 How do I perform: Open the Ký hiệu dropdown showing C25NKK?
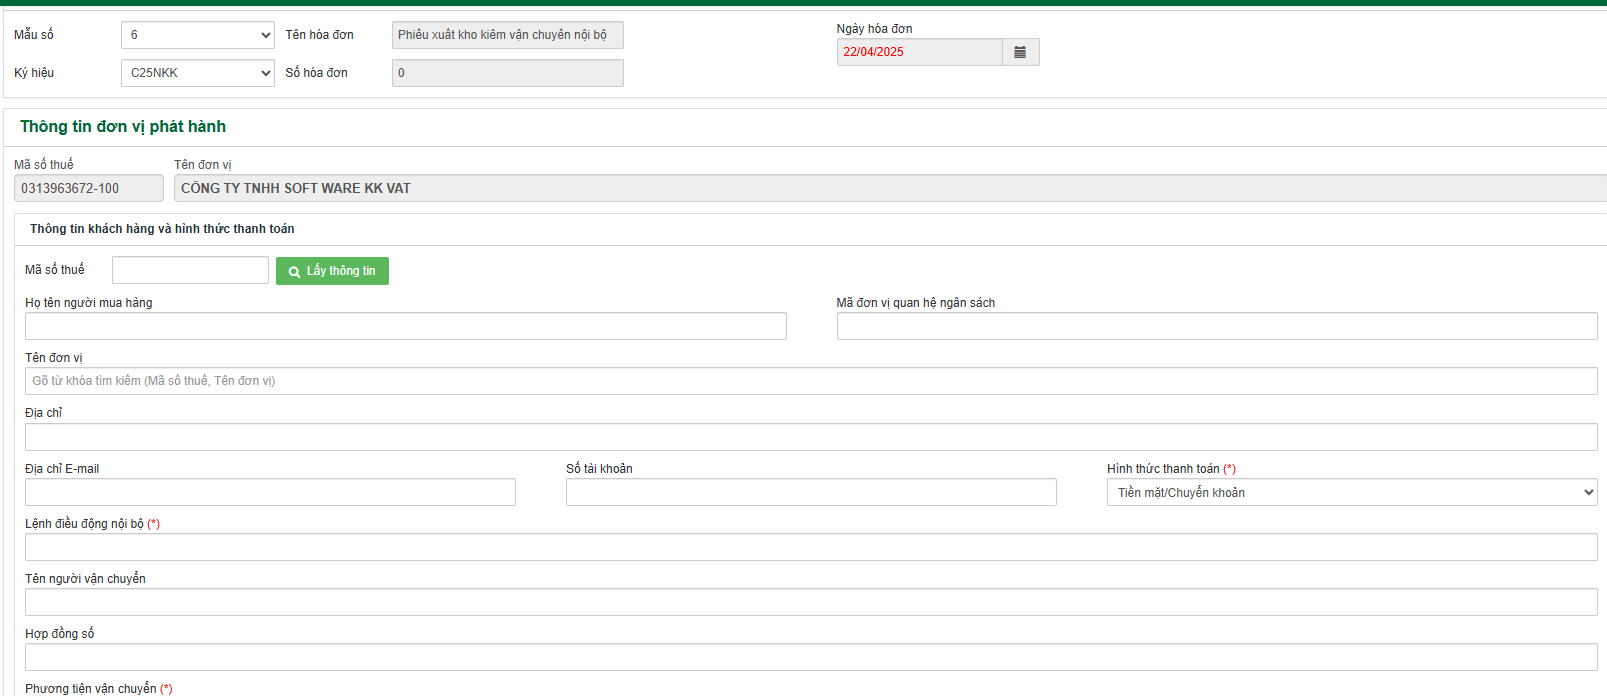[197, 73]
